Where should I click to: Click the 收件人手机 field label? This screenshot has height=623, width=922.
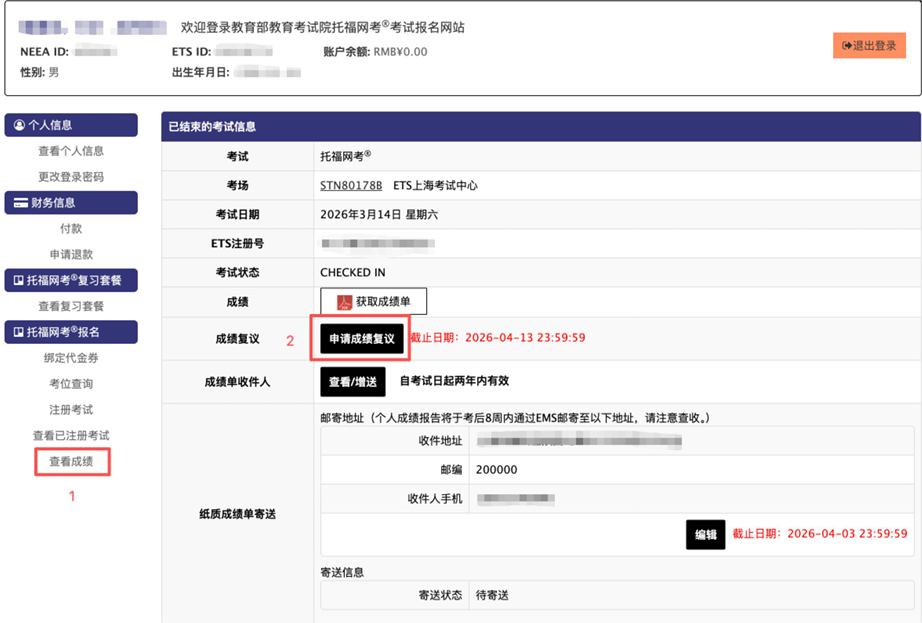click(x=435, y=499)
